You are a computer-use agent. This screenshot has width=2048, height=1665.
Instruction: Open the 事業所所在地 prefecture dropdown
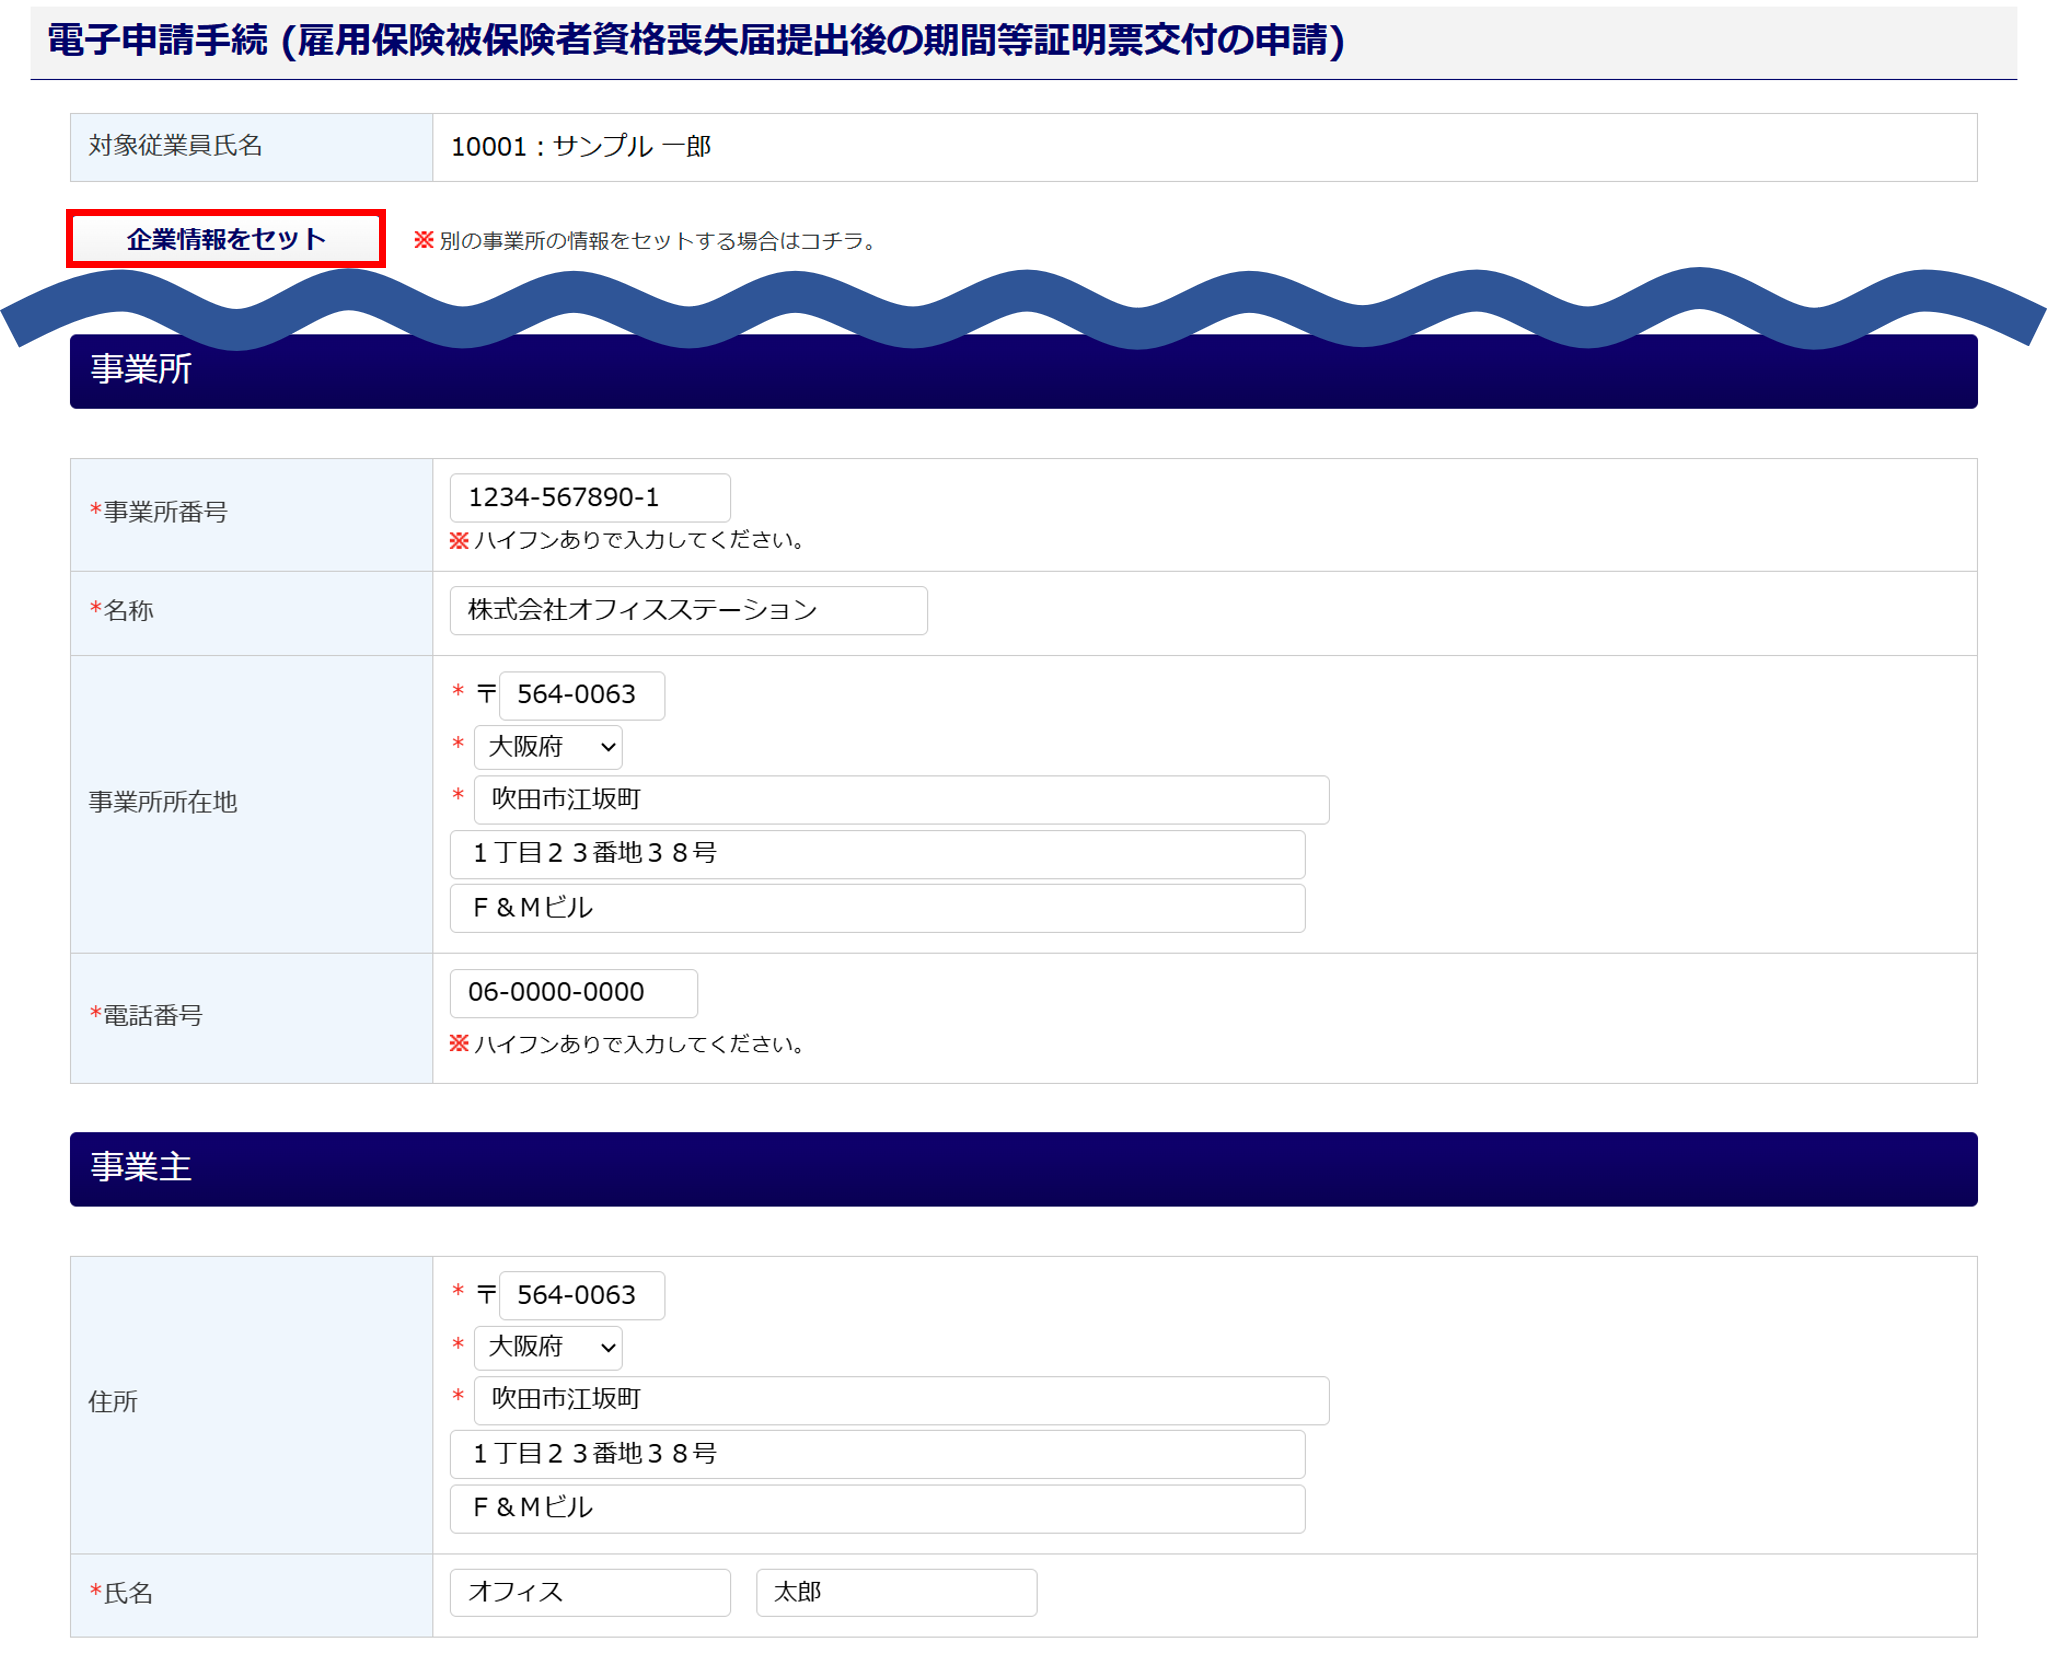[x=548, y=747]
